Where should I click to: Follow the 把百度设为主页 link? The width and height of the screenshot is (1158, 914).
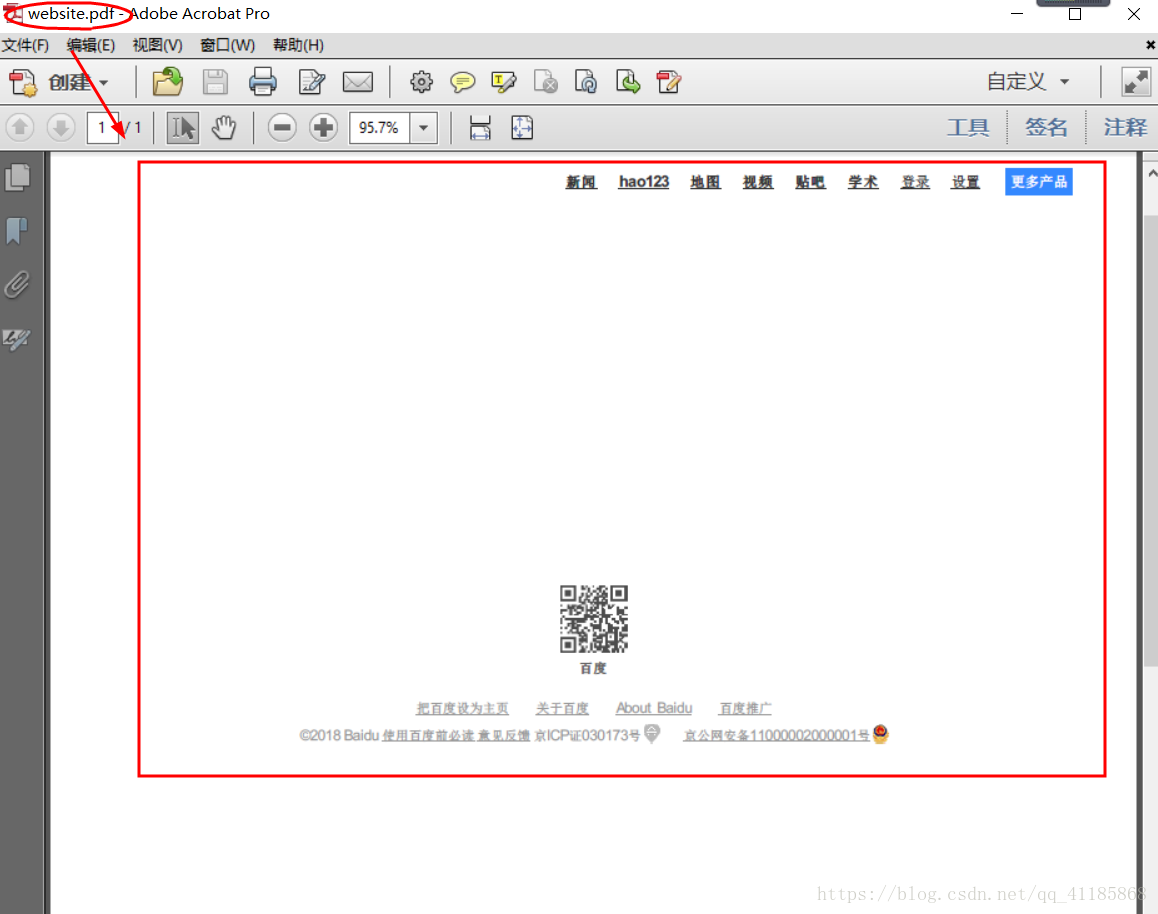click(462, 709)
